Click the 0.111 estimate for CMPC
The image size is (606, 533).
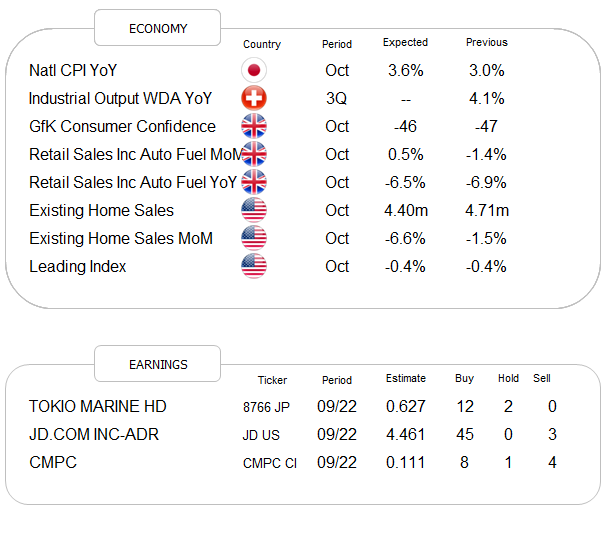(x=406, y=463)
